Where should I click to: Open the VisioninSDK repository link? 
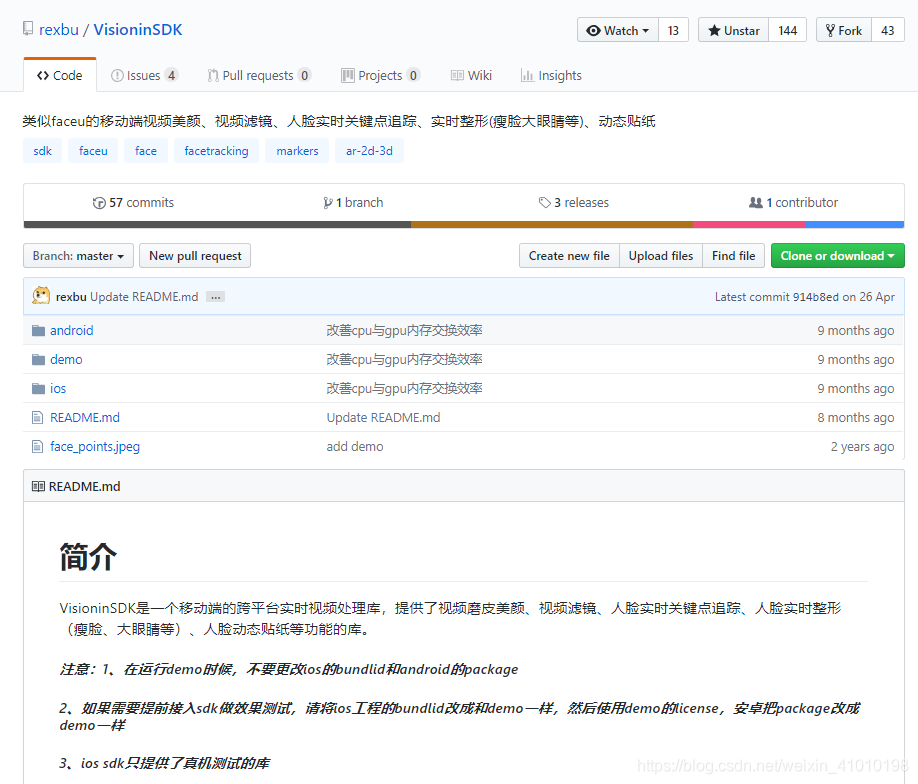coord(138,30)
